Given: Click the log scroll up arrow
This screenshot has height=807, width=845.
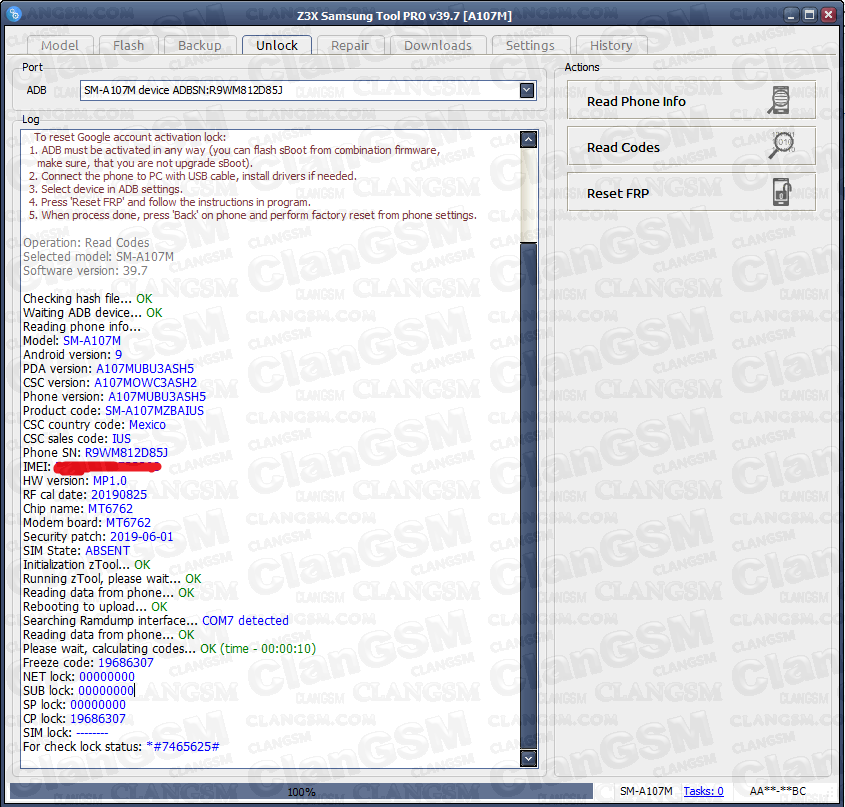Looking at the screenshot, I should 528,140.
